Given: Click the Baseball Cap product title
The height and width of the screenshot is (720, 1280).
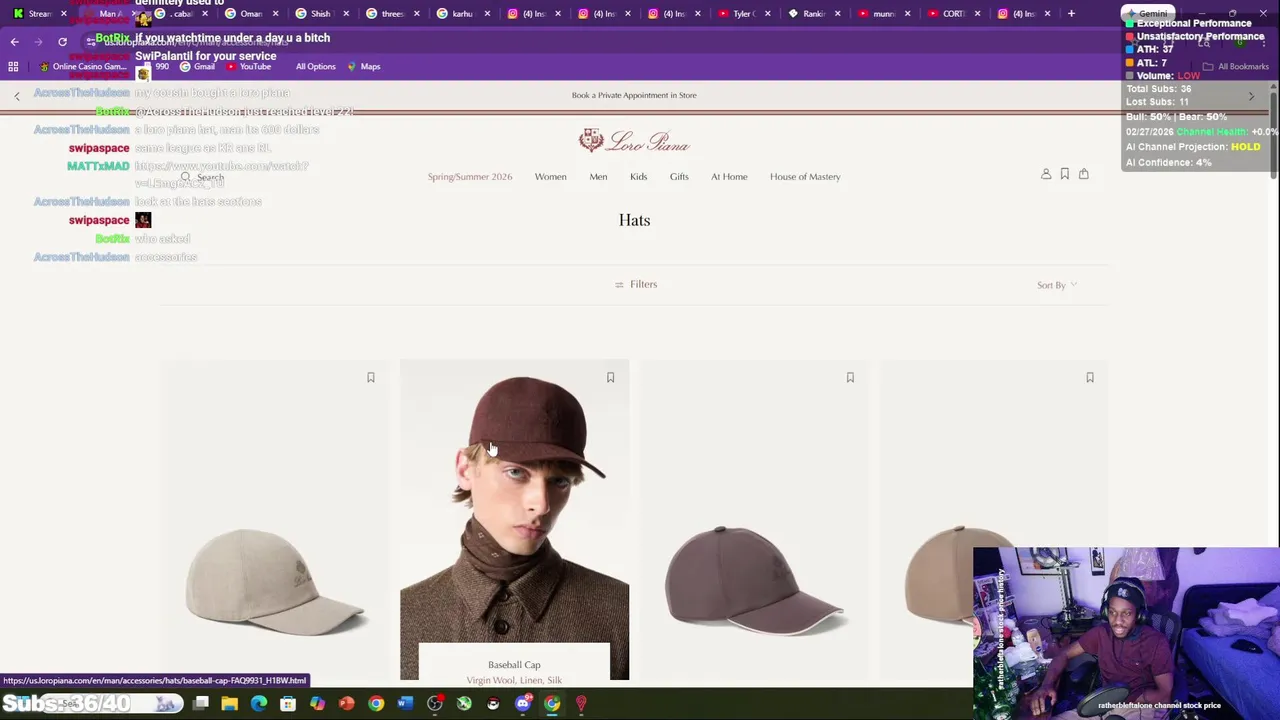Looking at the screenshot, I should coord(514,665).
